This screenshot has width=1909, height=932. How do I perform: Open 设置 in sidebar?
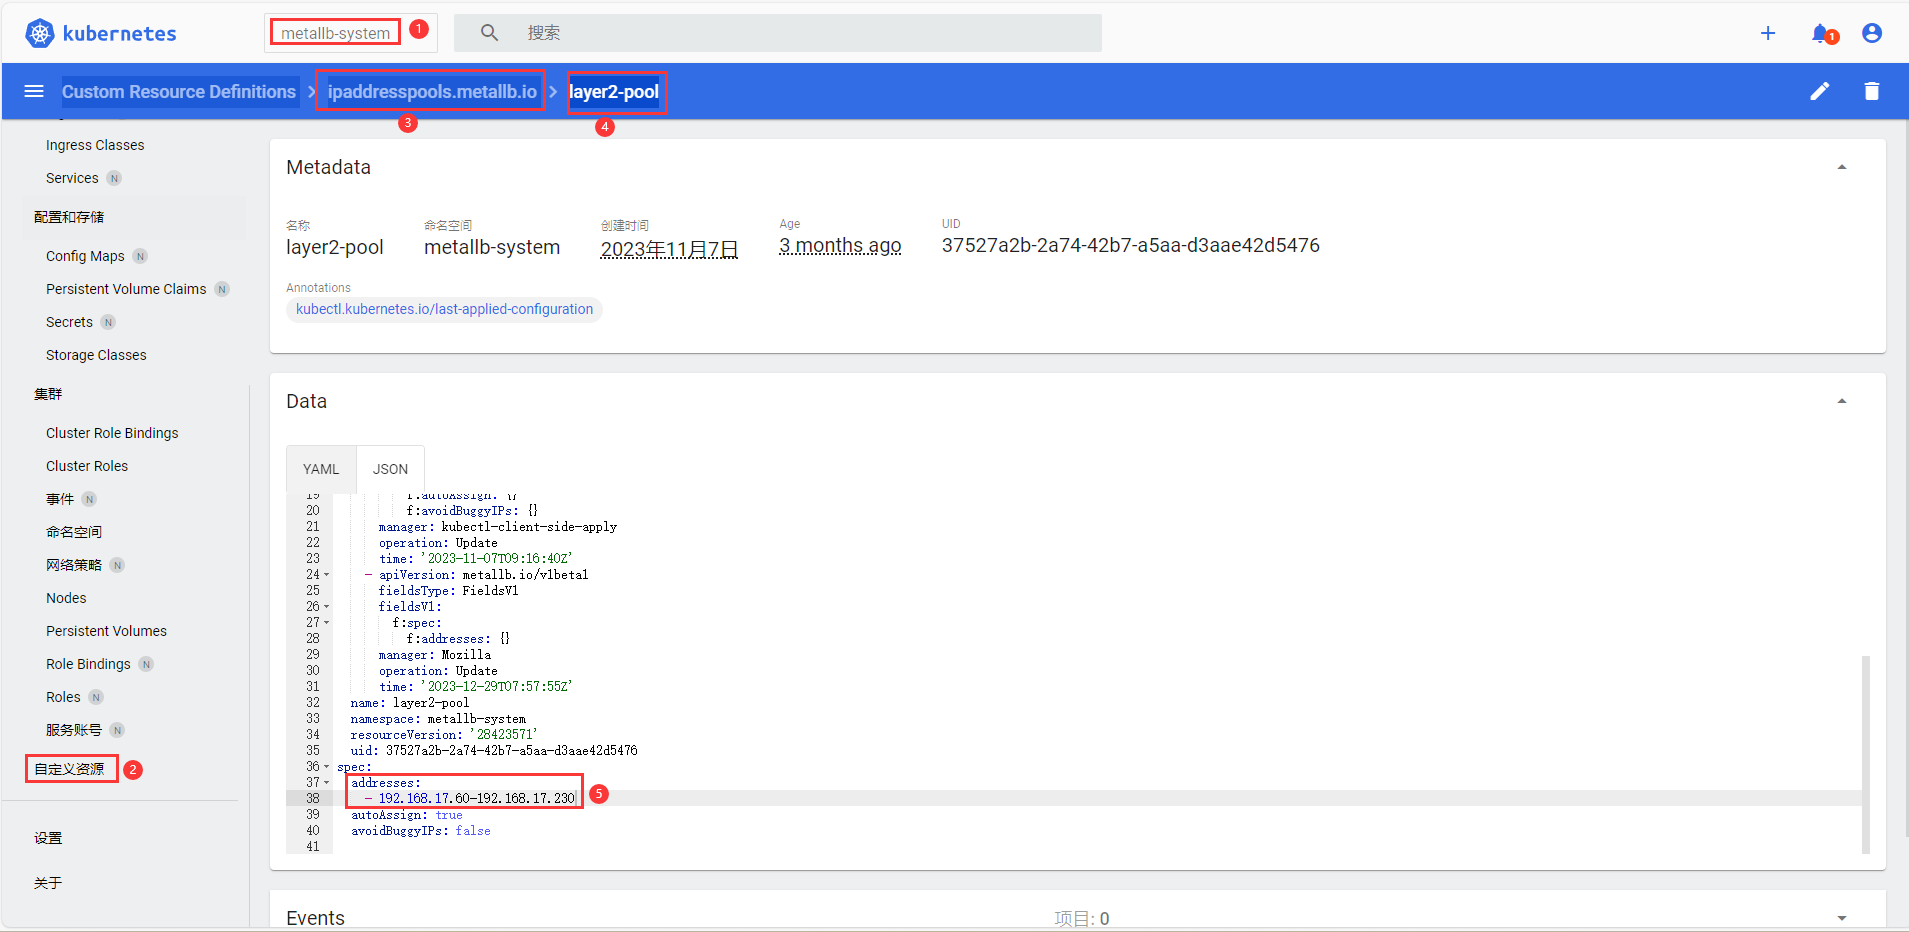coord(48,838)
